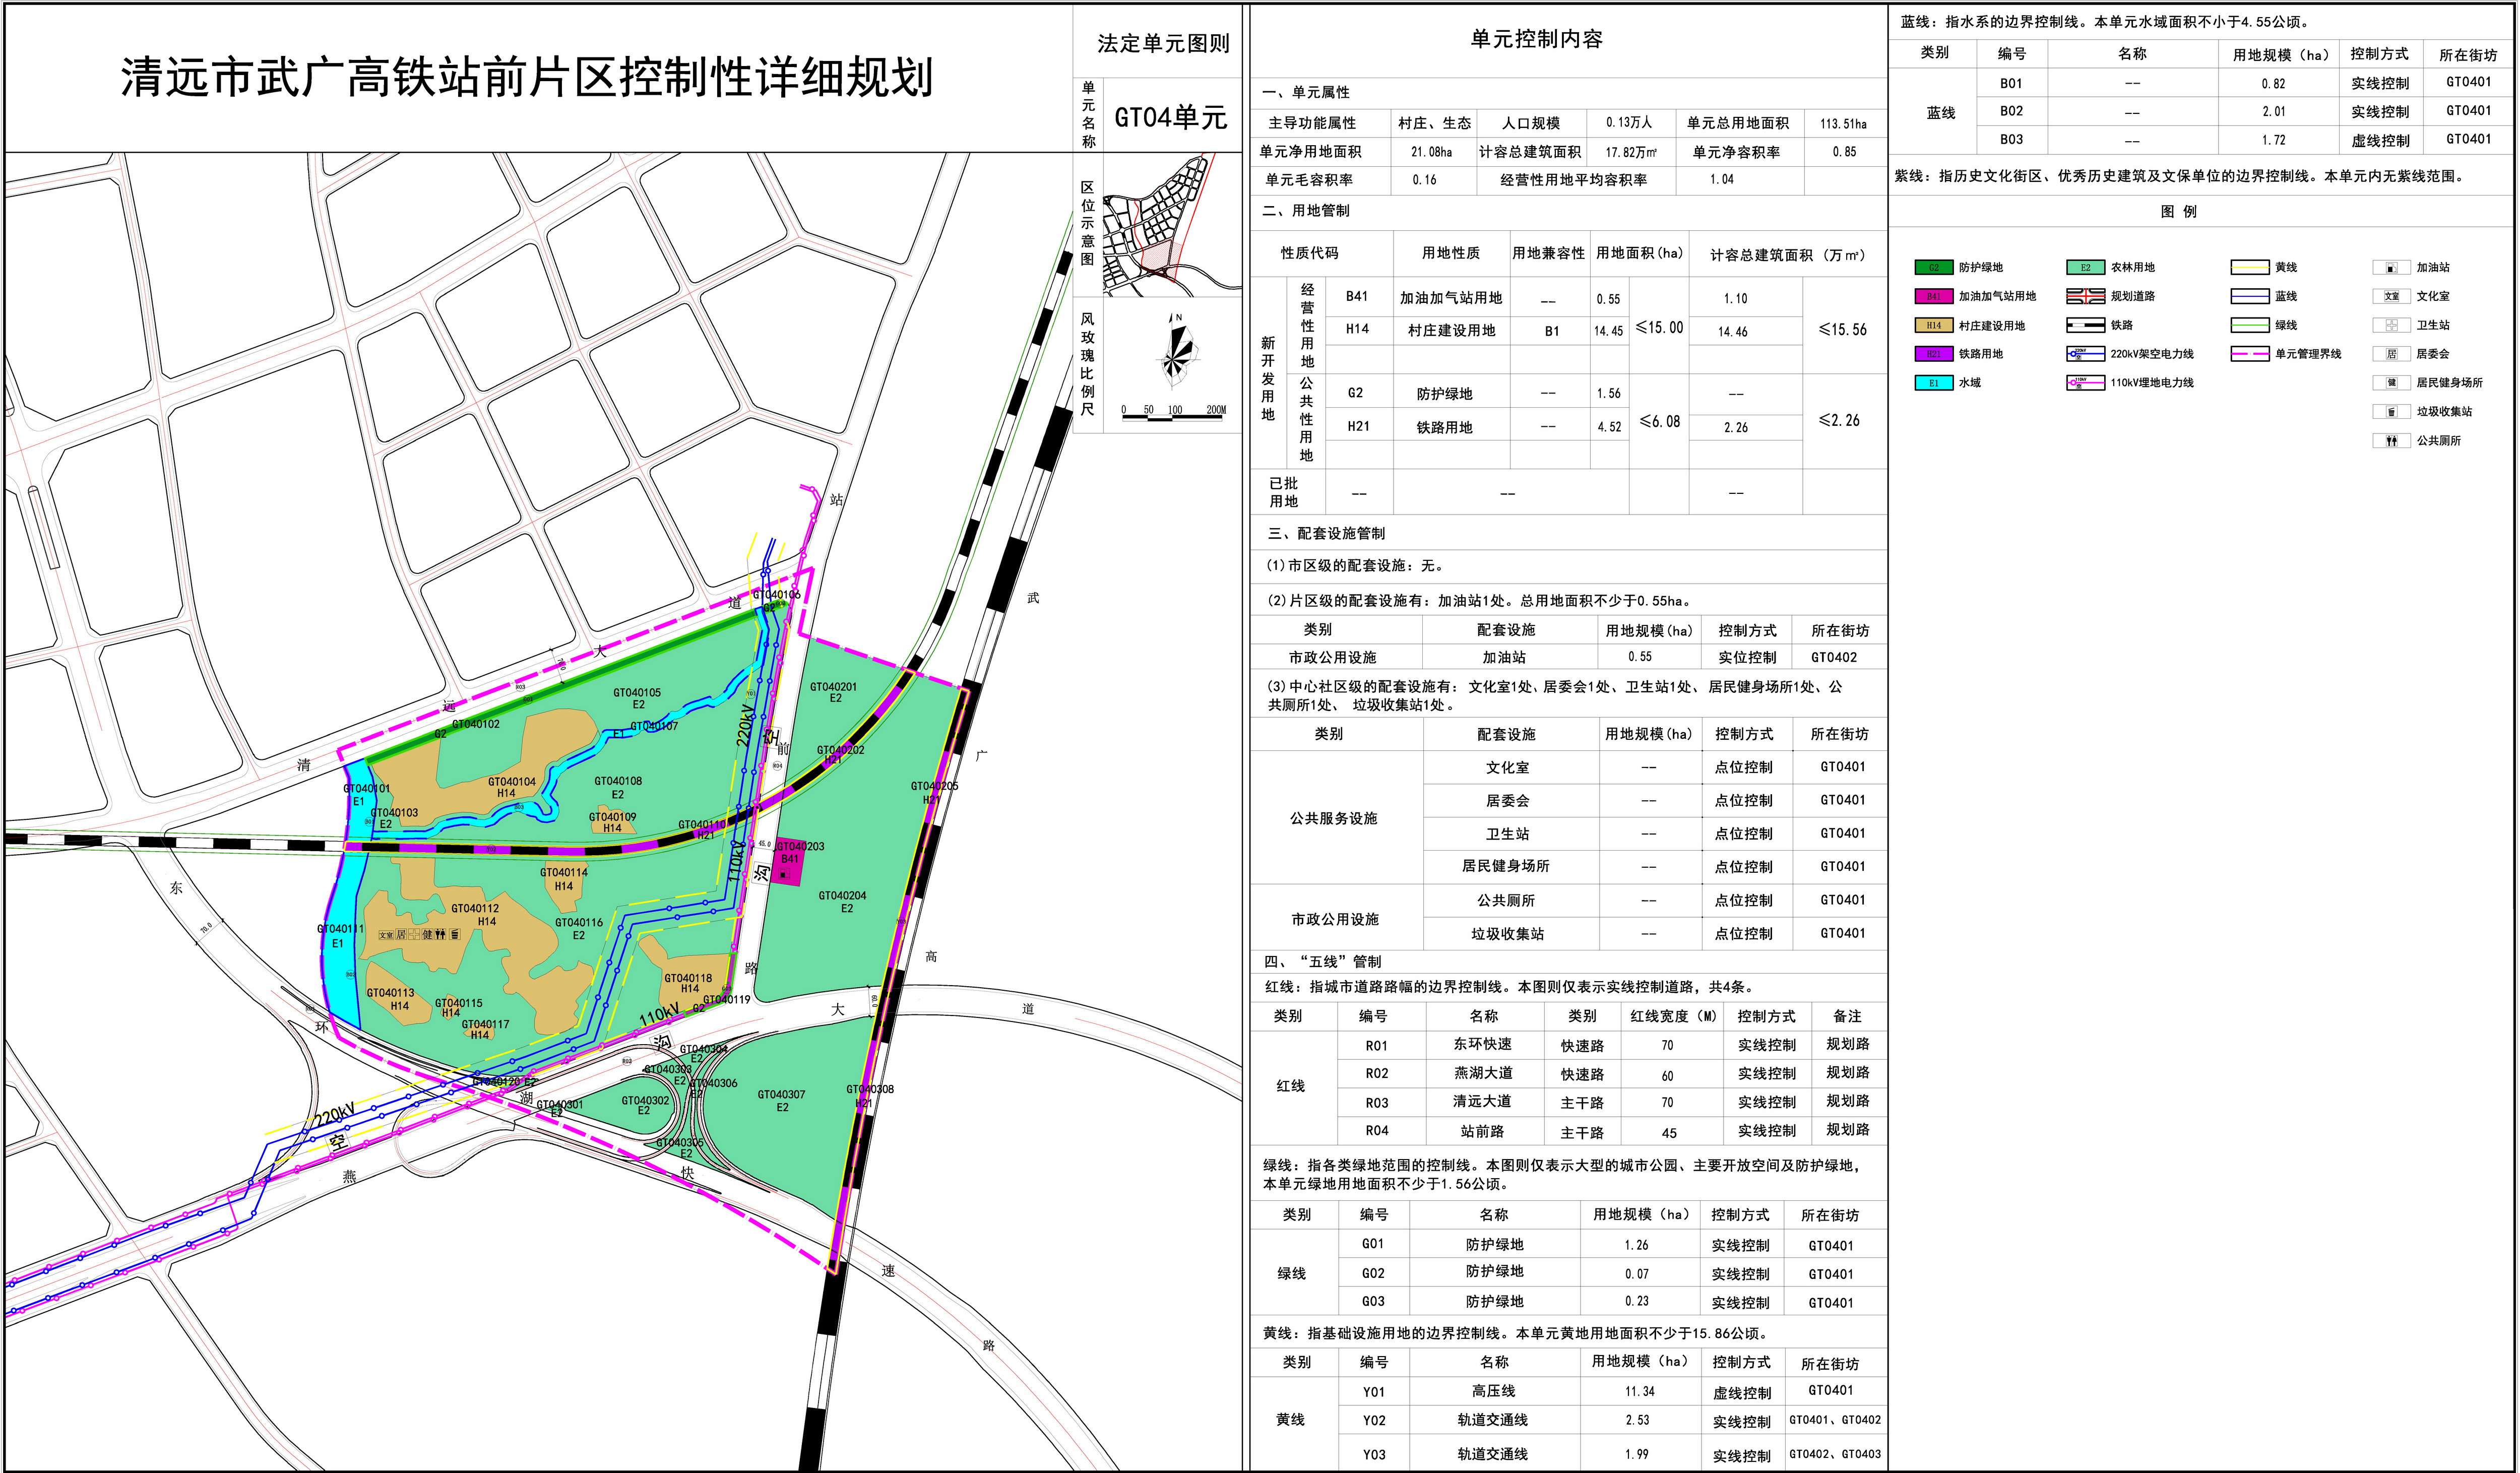
Task: Click the 垃圾收集站 facility row name
Action: pos(1507,934)
